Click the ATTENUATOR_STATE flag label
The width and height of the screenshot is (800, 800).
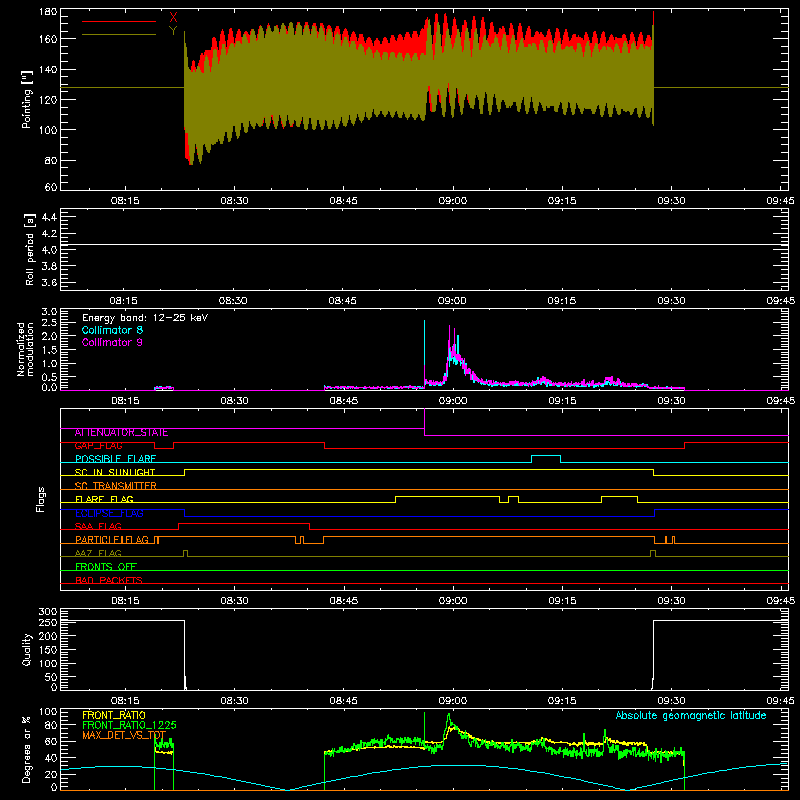121,433
